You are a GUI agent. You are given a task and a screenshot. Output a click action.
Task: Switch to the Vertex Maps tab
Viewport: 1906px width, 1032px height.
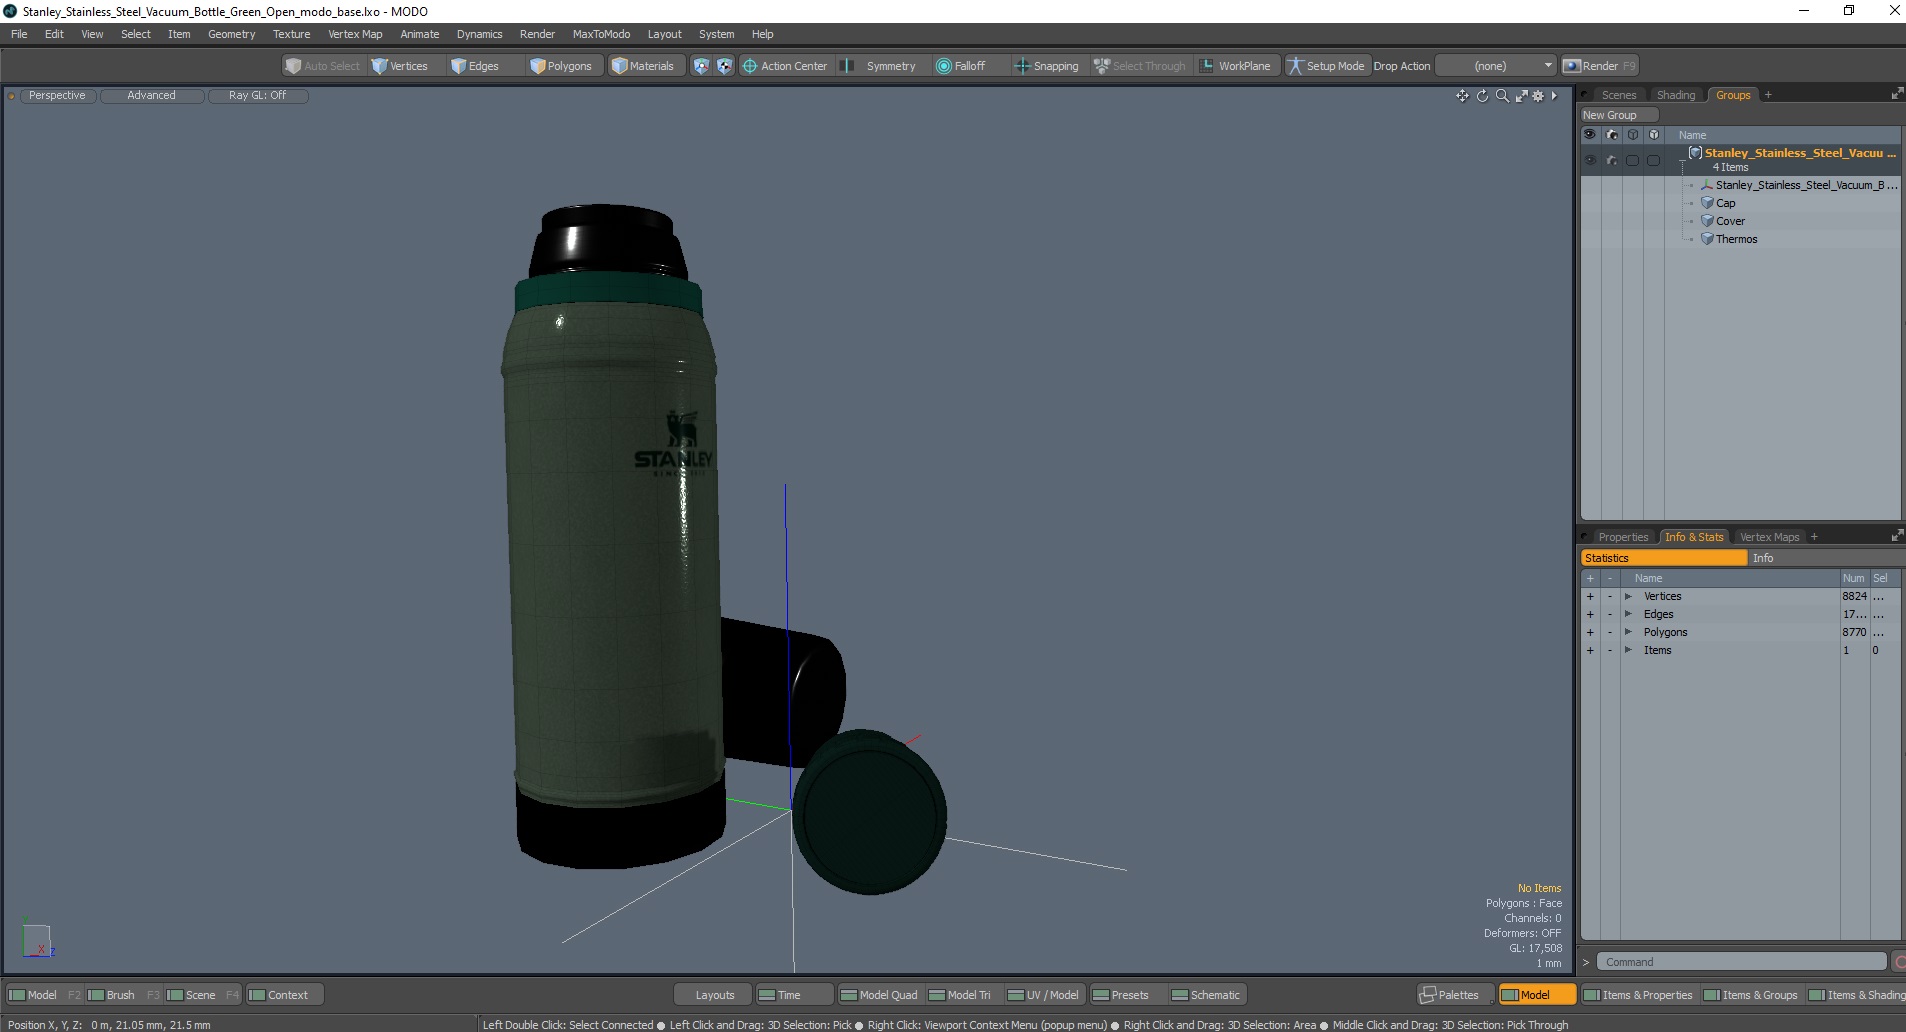[x=1769, y=537]
